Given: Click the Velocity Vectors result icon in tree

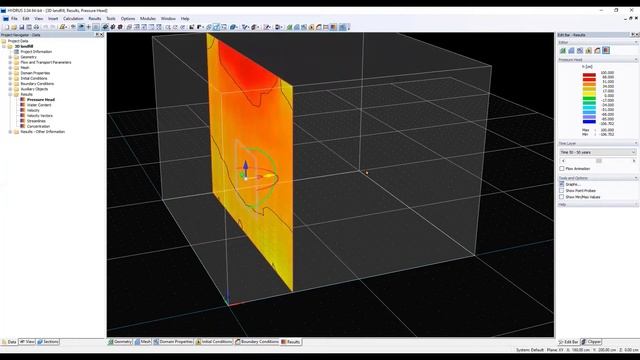Looking at the screenshot, I should (x=23, y=116).
